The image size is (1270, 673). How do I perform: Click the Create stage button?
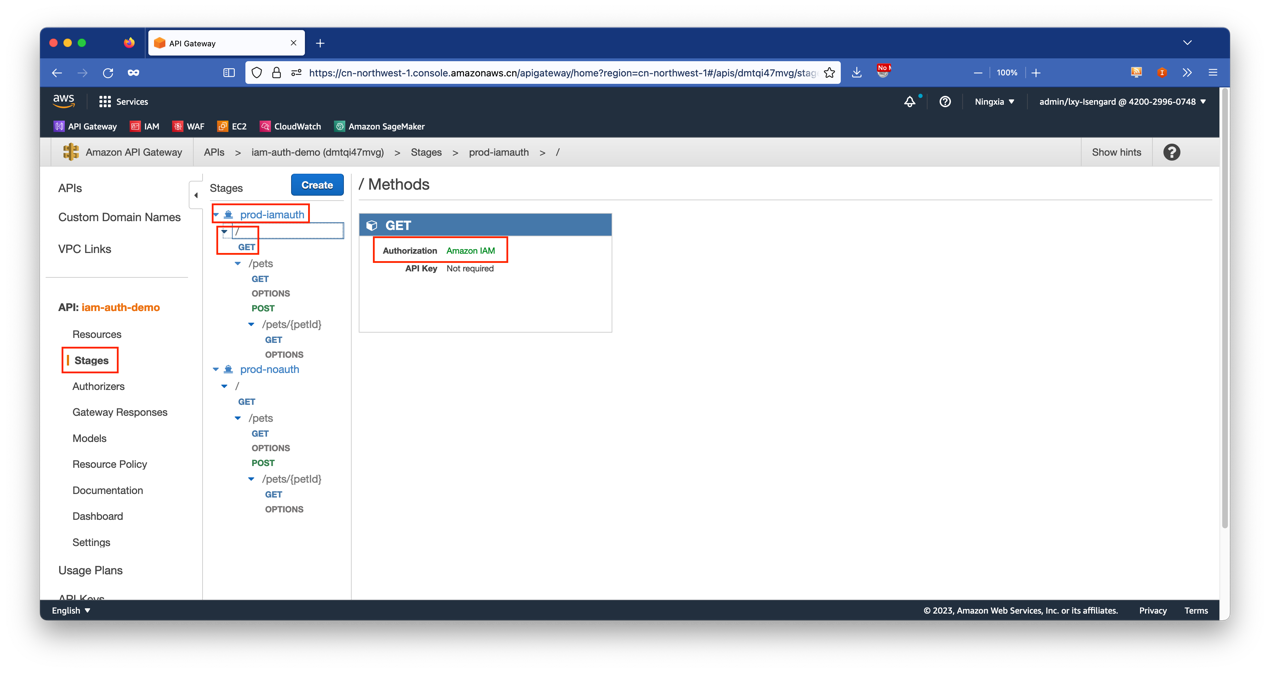point(317,185)
